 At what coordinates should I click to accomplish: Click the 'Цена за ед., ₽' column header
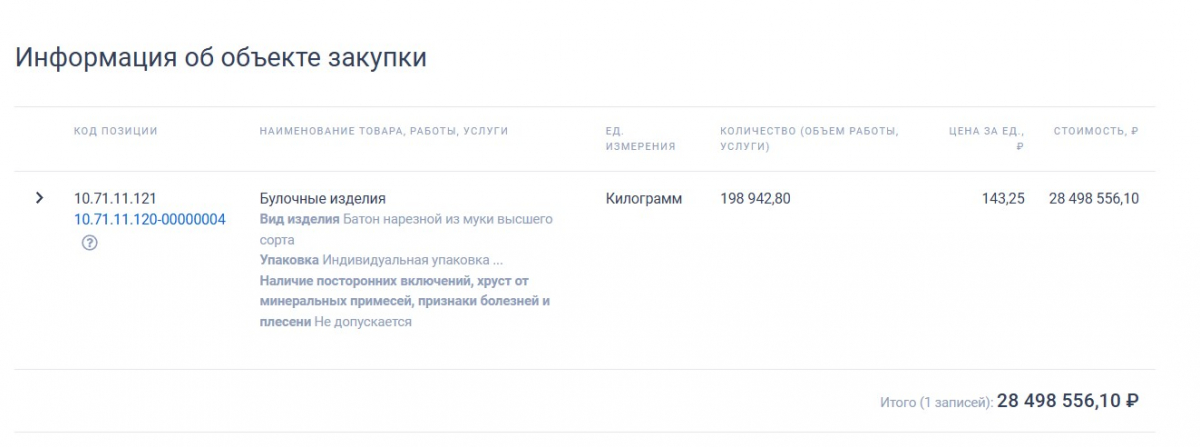point(986,138)
